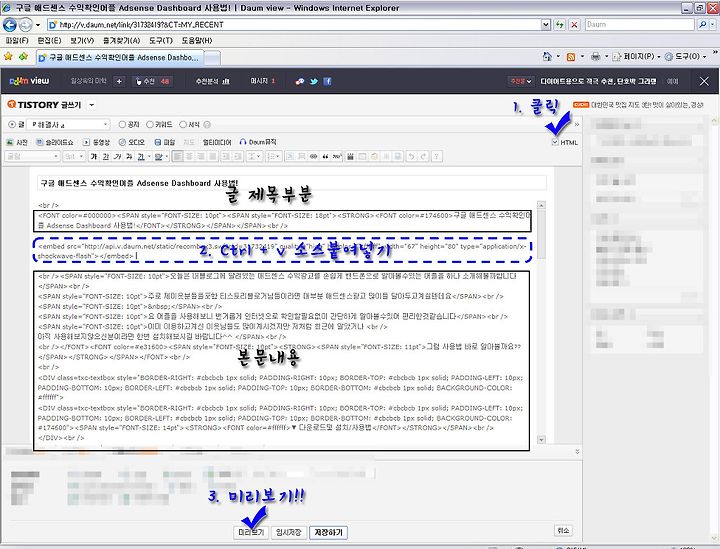
Task: Click the IE Forward navigation arrow
Action: [26, 24]
